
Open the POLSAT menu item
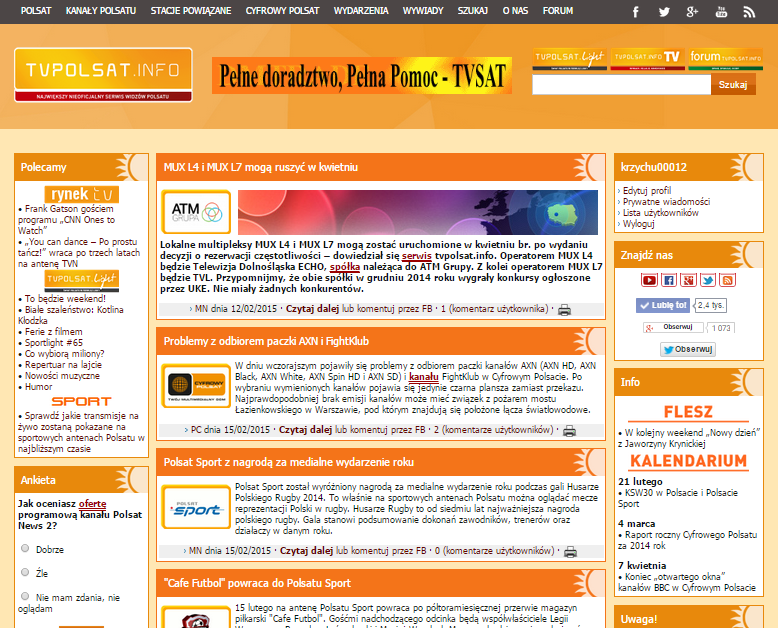pos(36,10)
